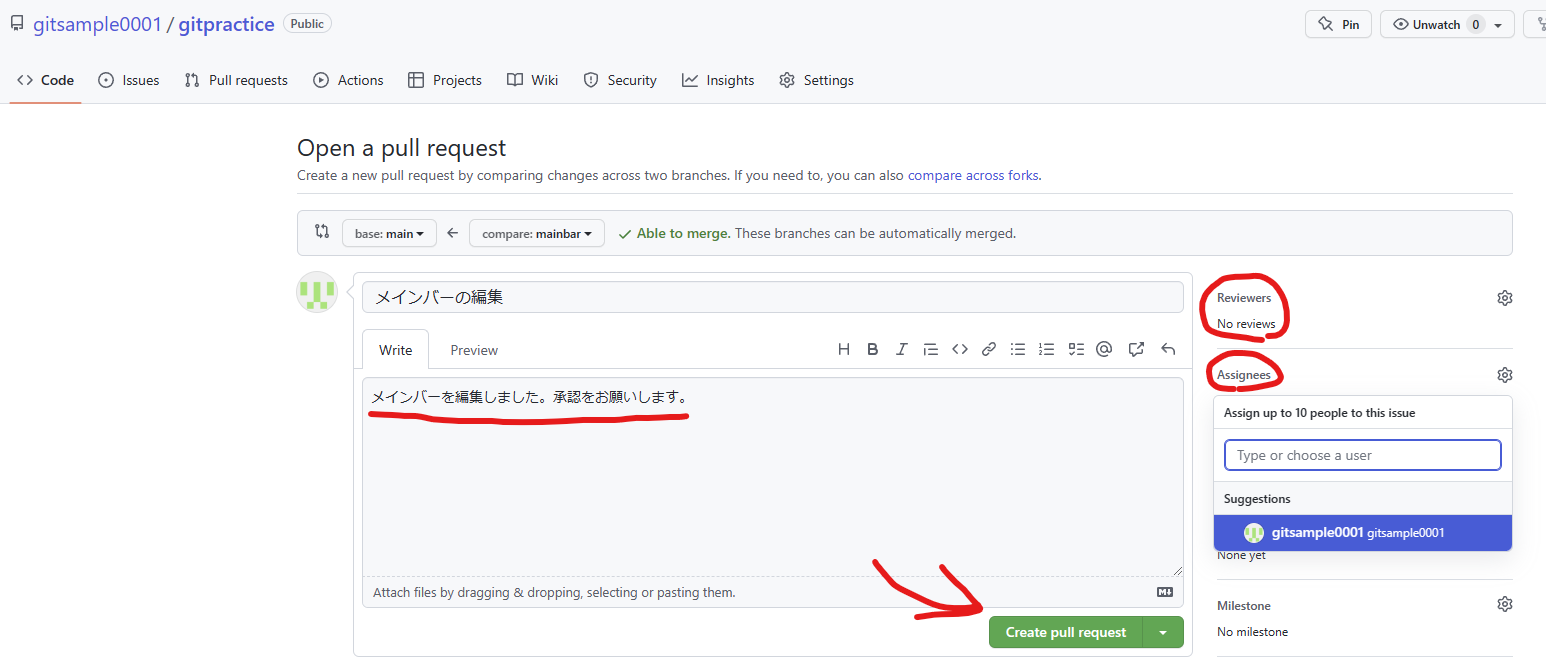Image resolution: width=1546 pixels, height=661 pixels.
Task: Follow the compare across forks link
Action: point(972,175)
